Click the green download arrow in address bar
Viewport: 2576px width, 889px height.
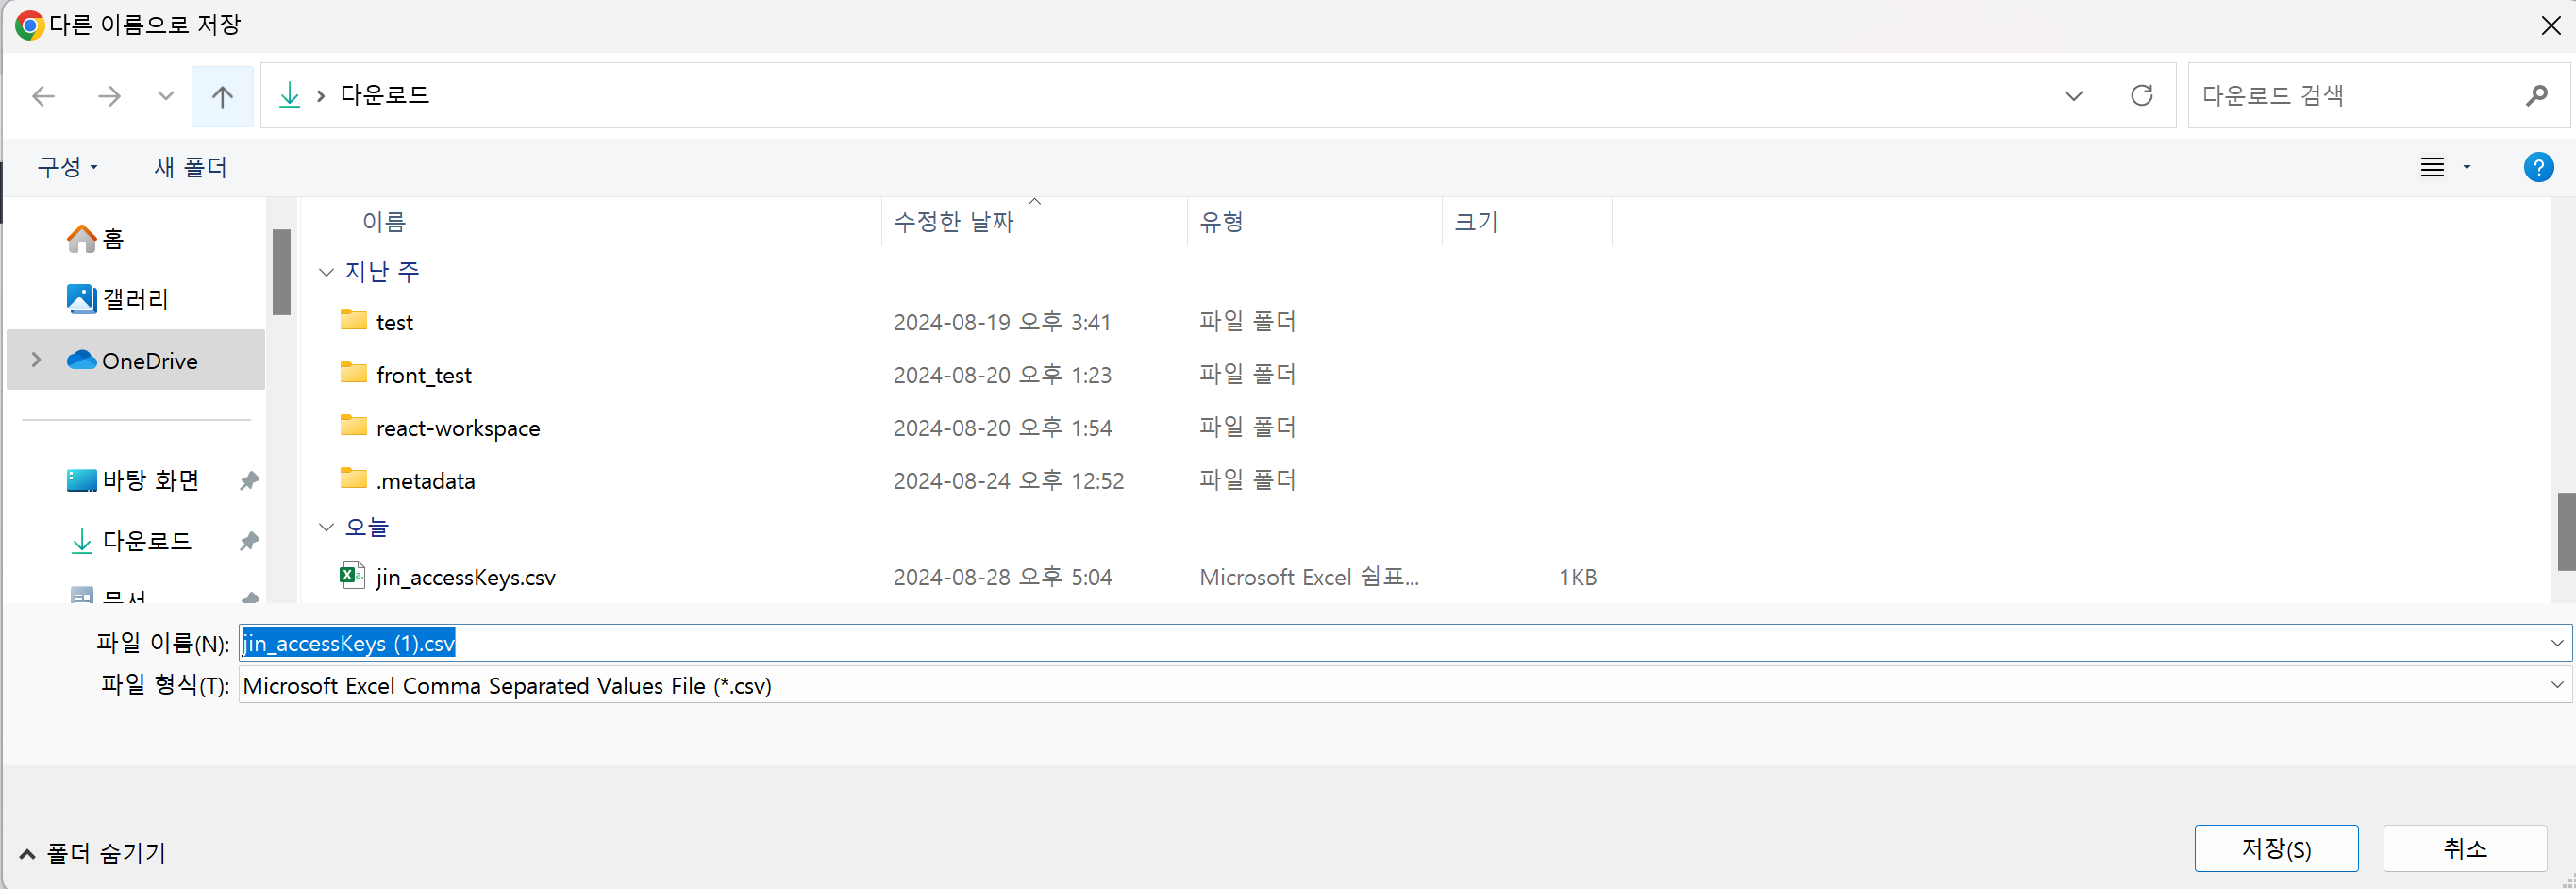(289, 95)
